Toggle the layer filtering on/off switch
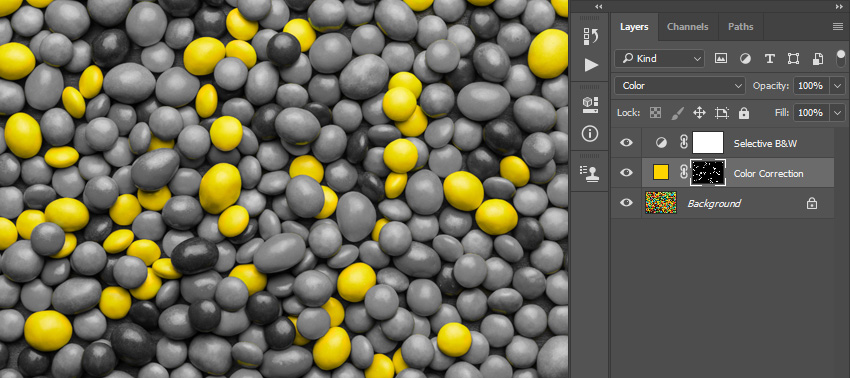The height and width of the screenshot is (378, 850). [x=841, y=58]
